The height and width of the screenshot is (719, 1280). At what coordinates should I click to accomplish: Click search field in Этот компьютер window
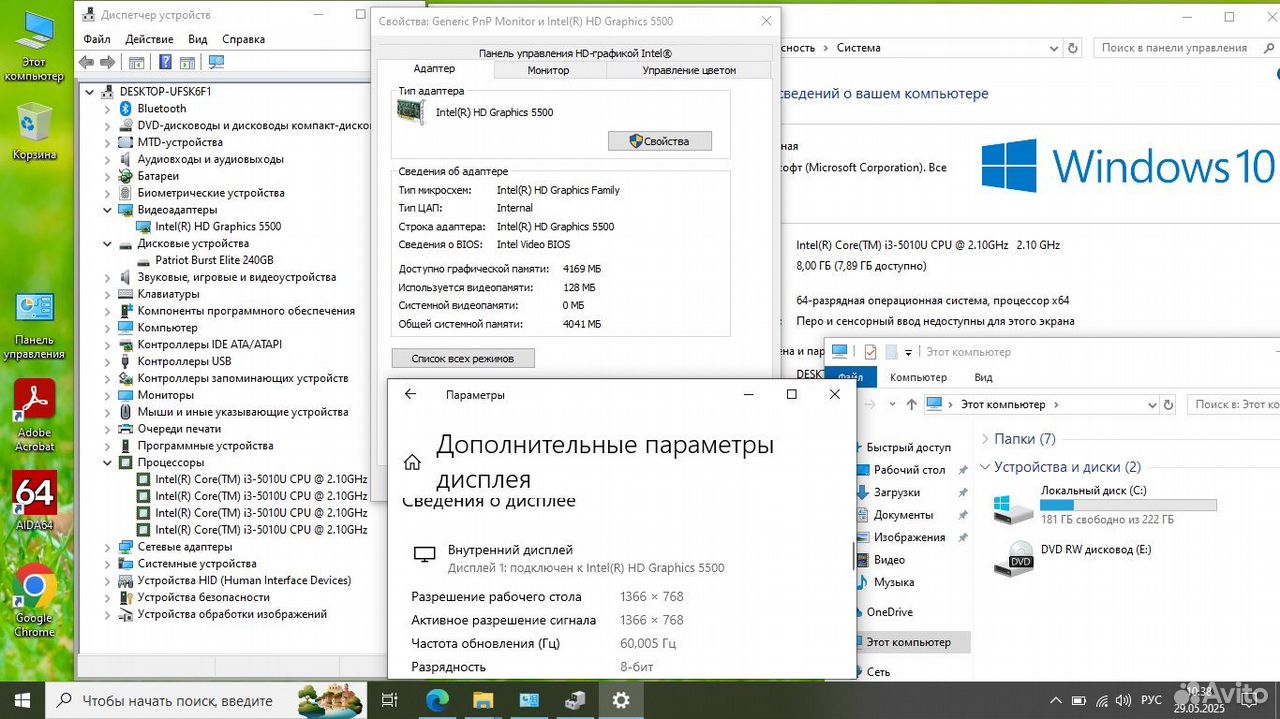[1234, 404]
